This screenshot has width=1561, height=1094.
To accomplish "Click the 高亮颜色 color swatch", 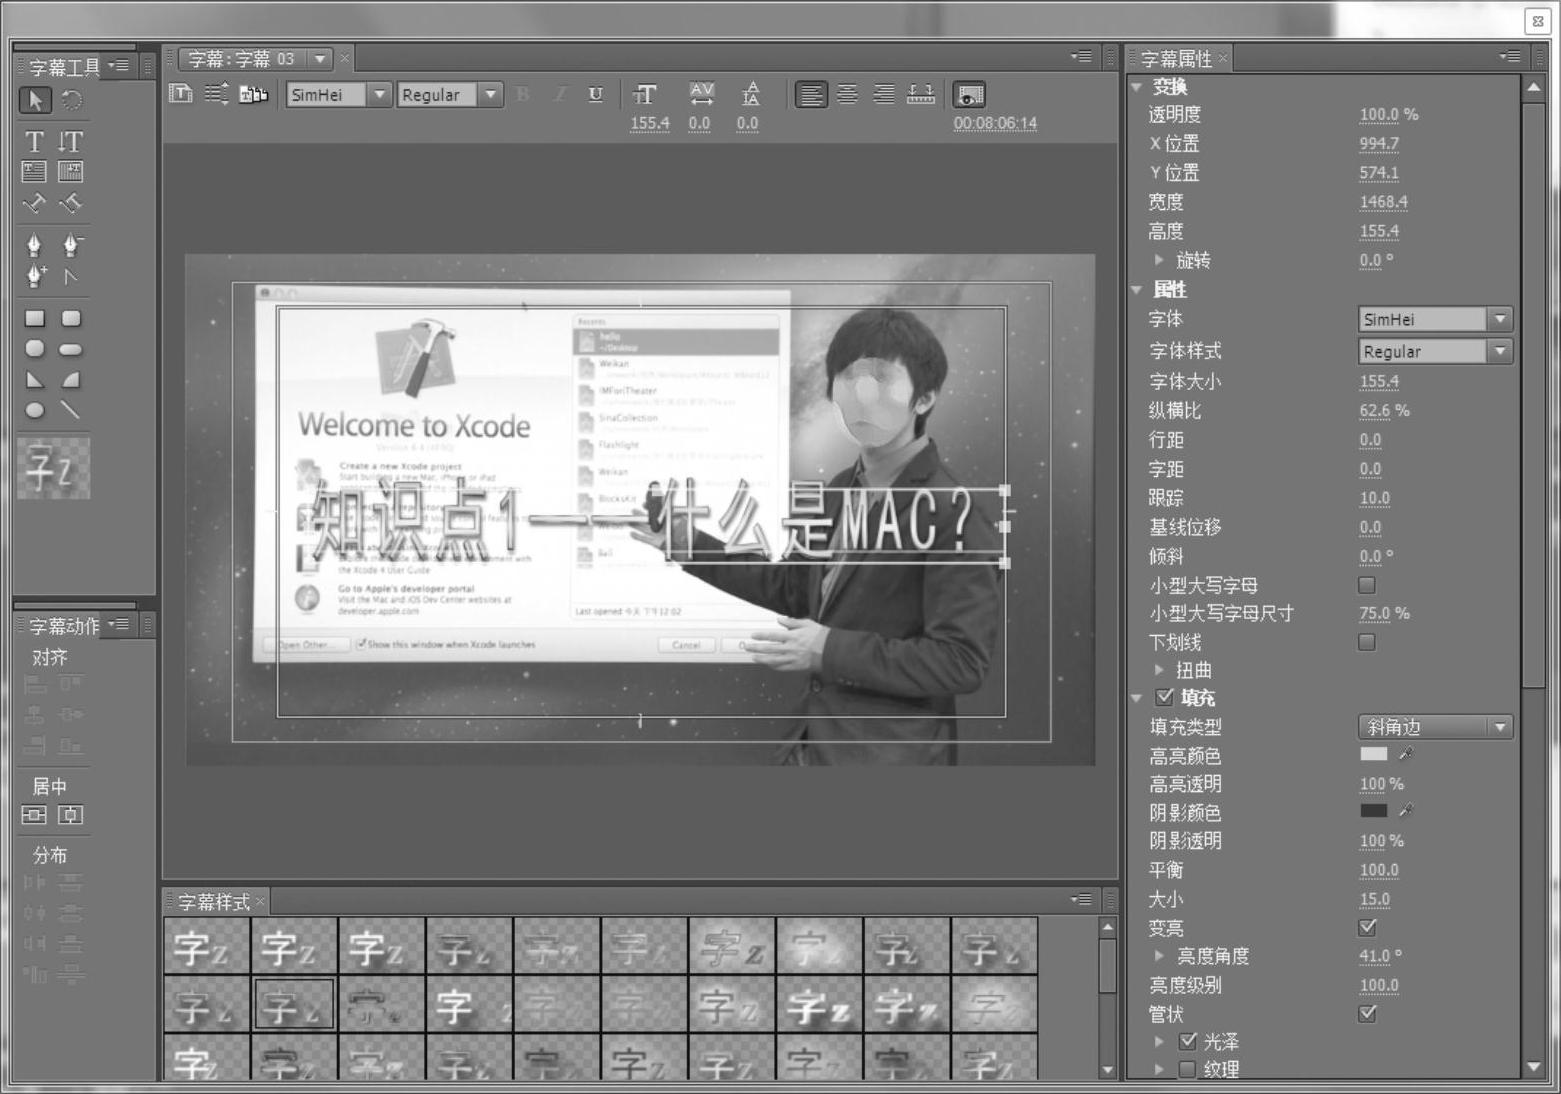I will pos(1374,754).
